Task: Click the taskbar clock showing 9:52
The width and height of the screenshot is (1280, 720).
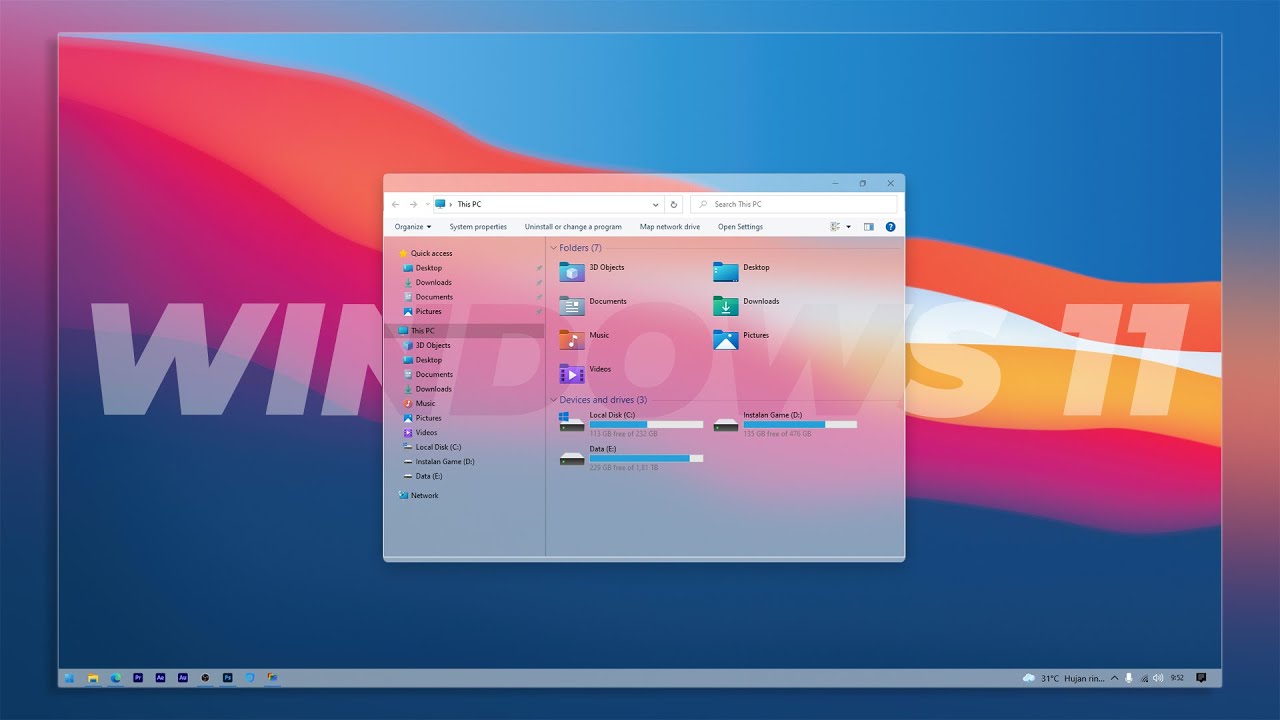Action: (x=1177, y=678)
